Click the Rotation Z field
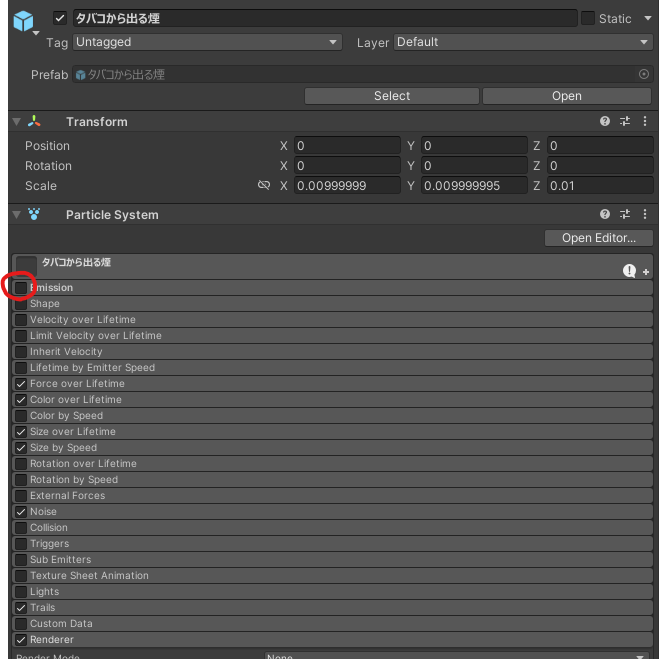 coord(600,166)
